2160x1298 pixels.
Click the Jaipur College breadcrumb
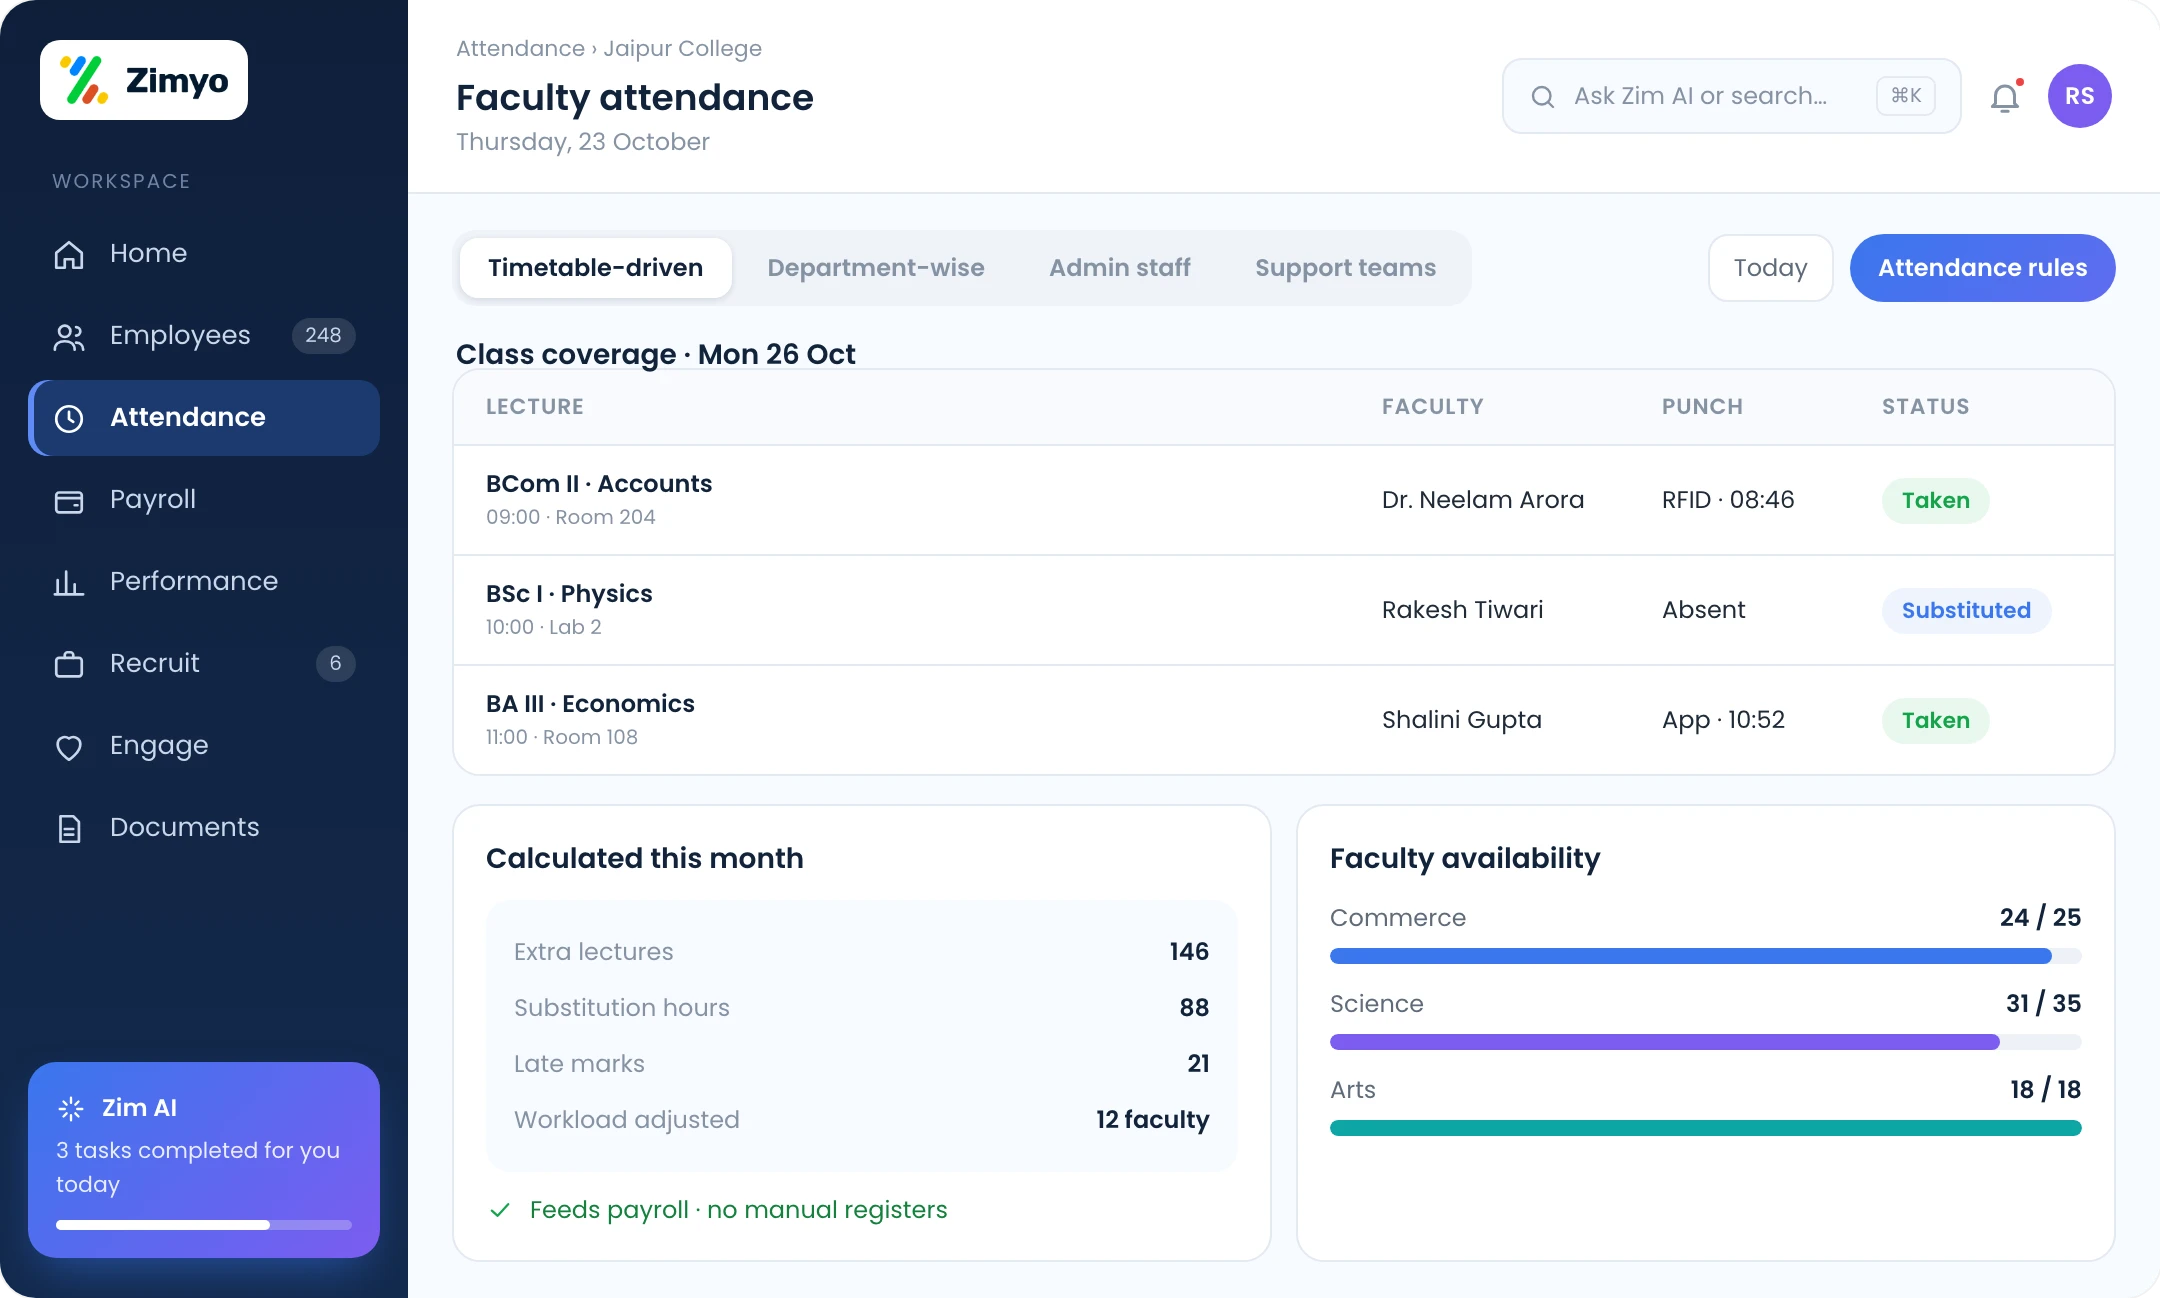(x=682, y=48)
